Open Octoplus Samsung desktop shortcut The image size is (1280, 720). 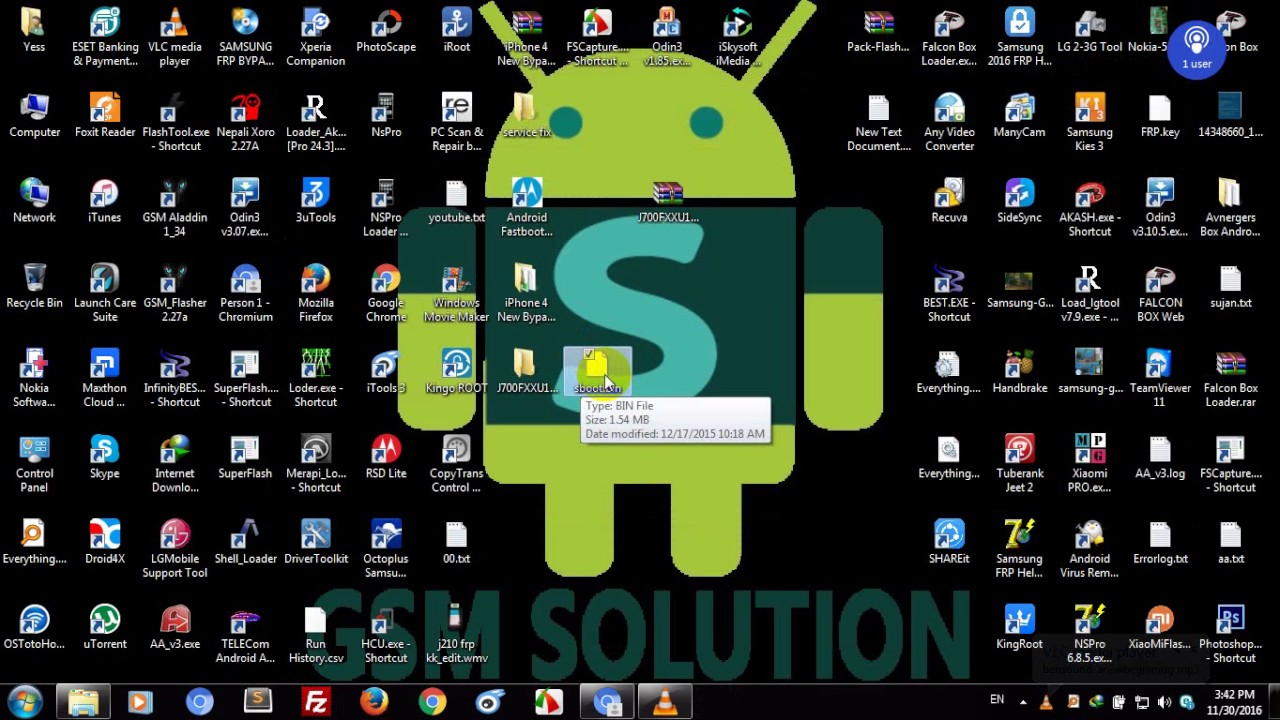(x=386, y=549)
